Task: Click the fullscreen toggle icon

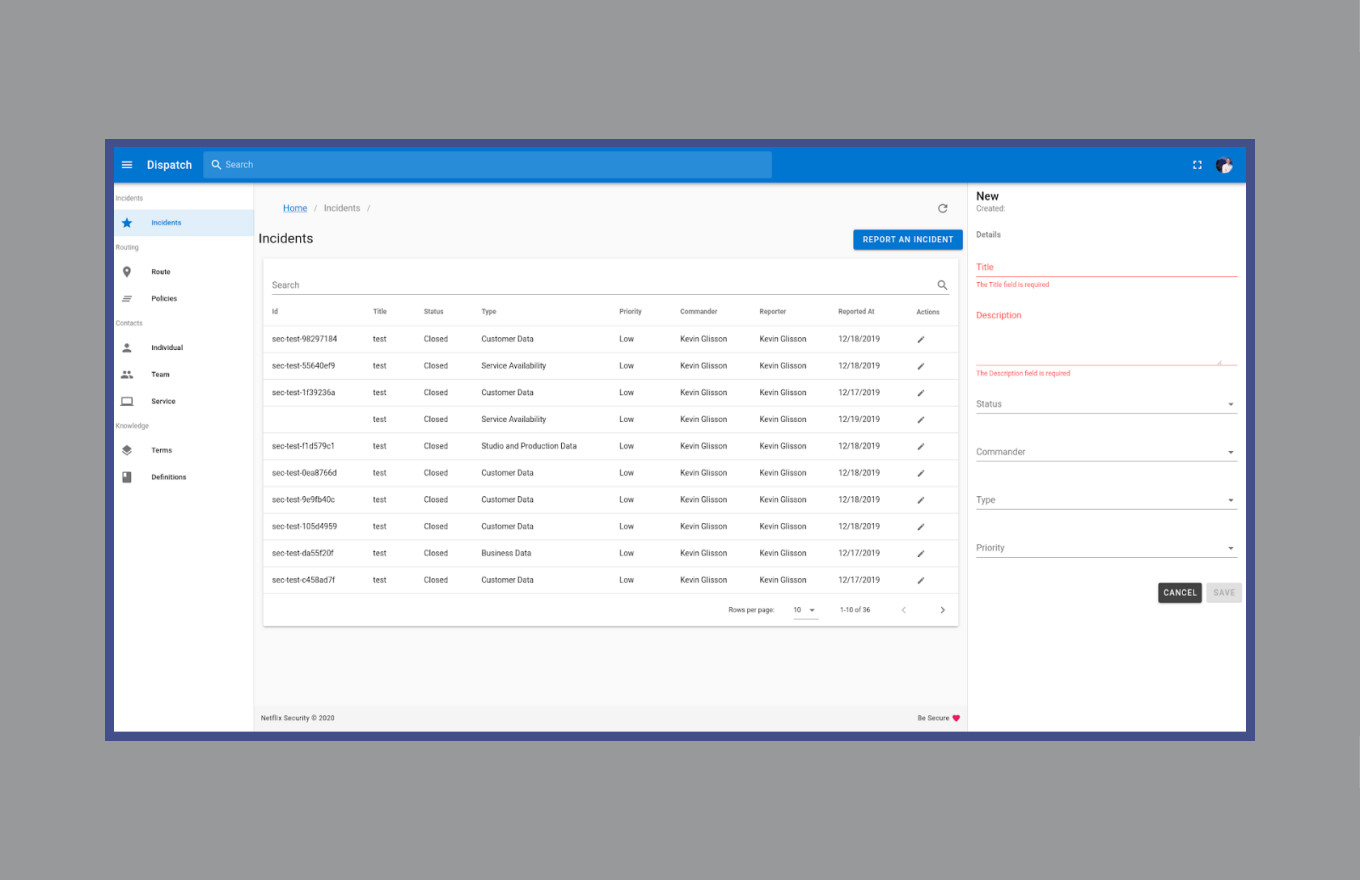Action: pyautogui.click(x=1197, y=165)
